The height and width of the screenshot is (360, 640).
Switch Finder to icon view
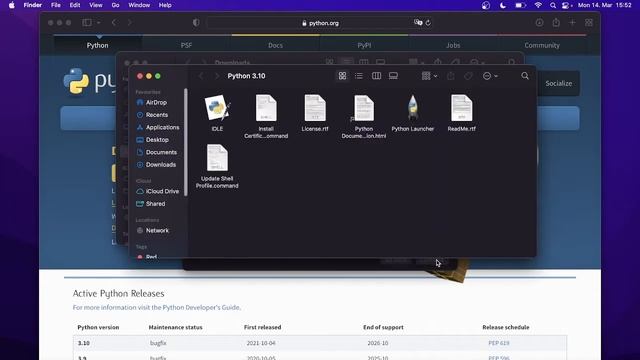pos(342,76)
